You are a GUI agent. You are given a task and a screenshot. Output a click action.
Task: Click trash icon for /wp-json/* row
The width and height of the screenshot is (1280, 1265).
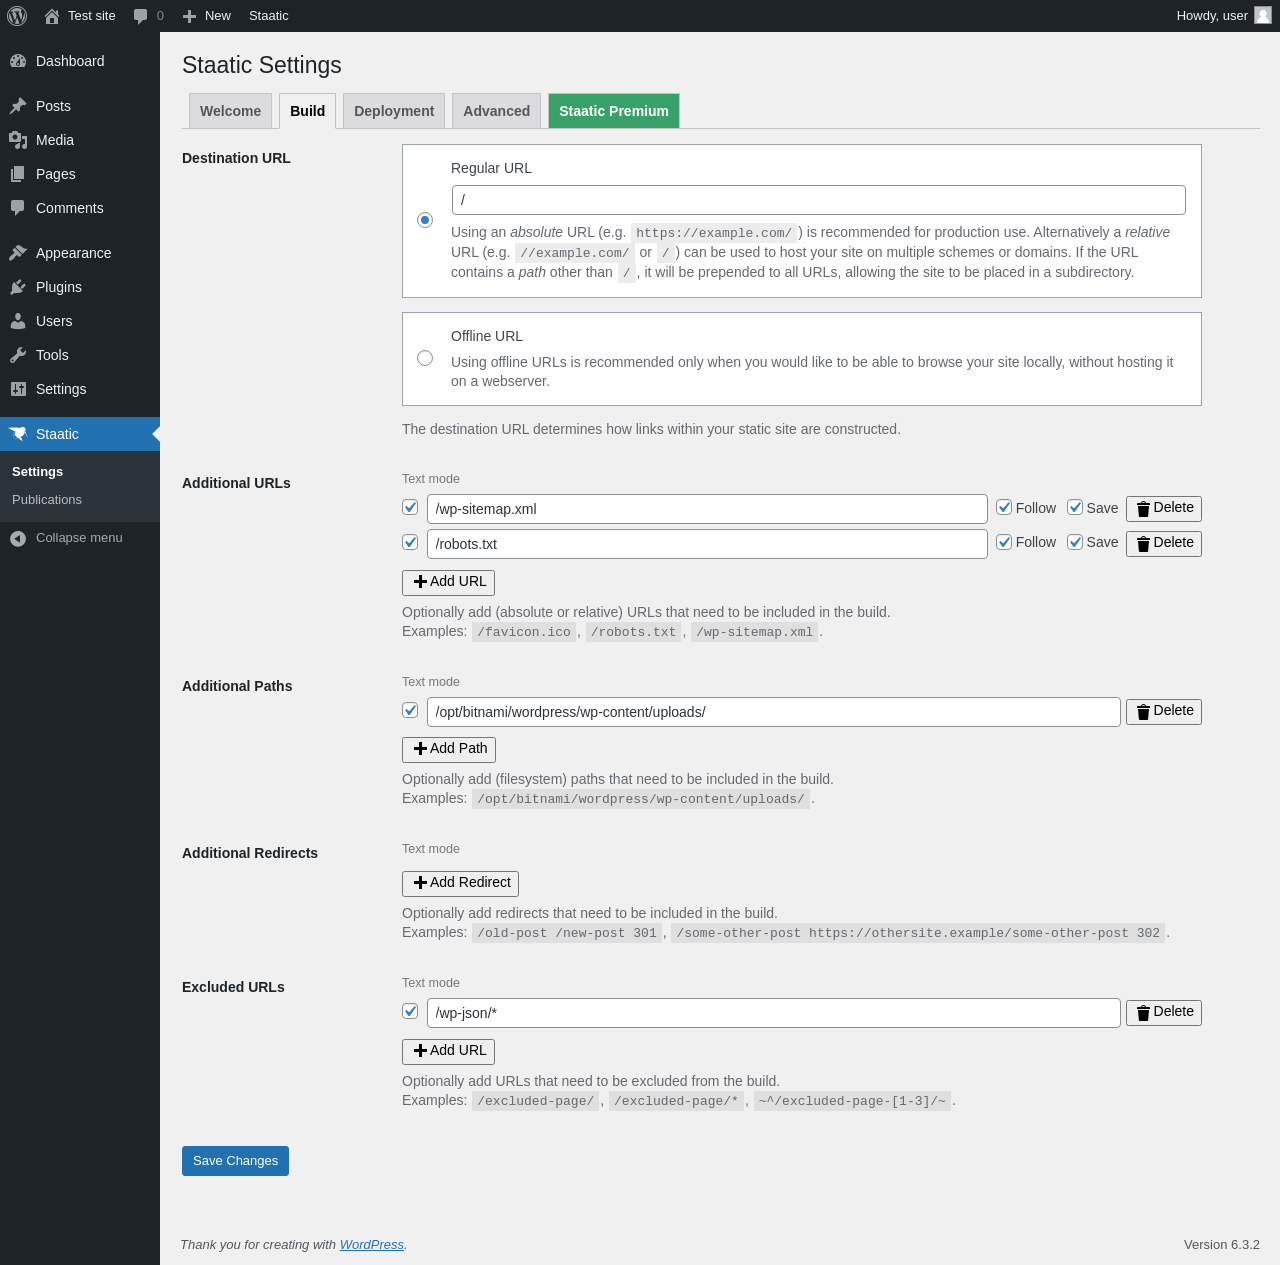coord(1143,1013)
